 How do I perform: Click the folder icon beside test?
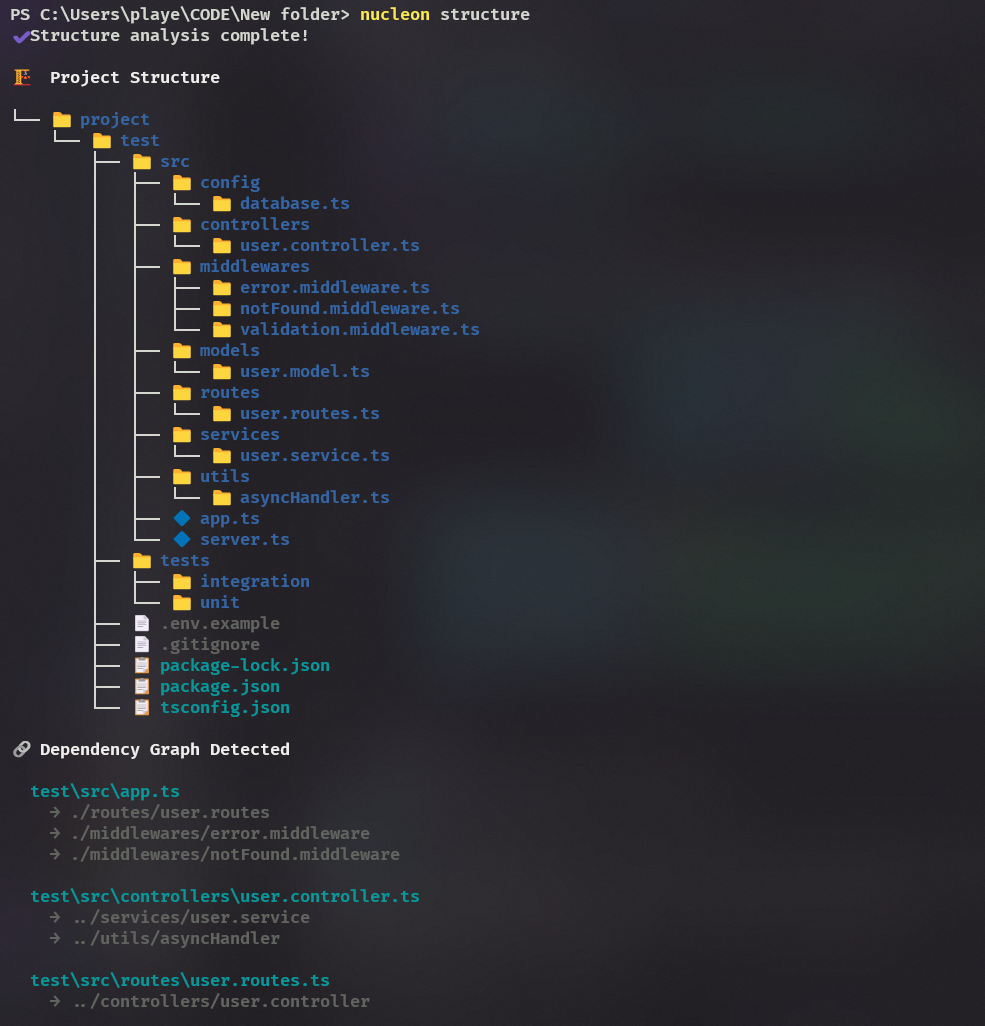point(101,141)
